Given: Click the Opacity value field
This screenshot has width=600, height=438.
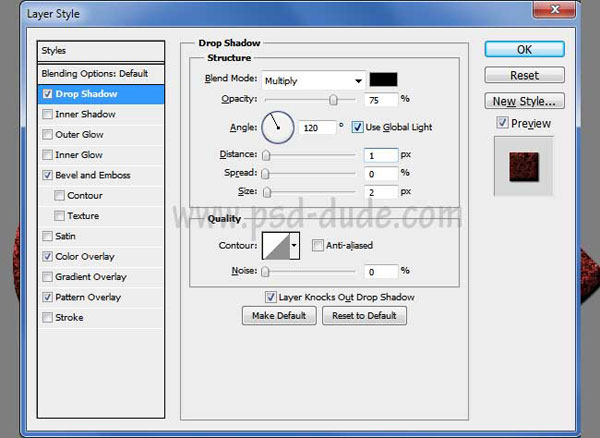Looking at the screenshot, I should pos(381,100).
